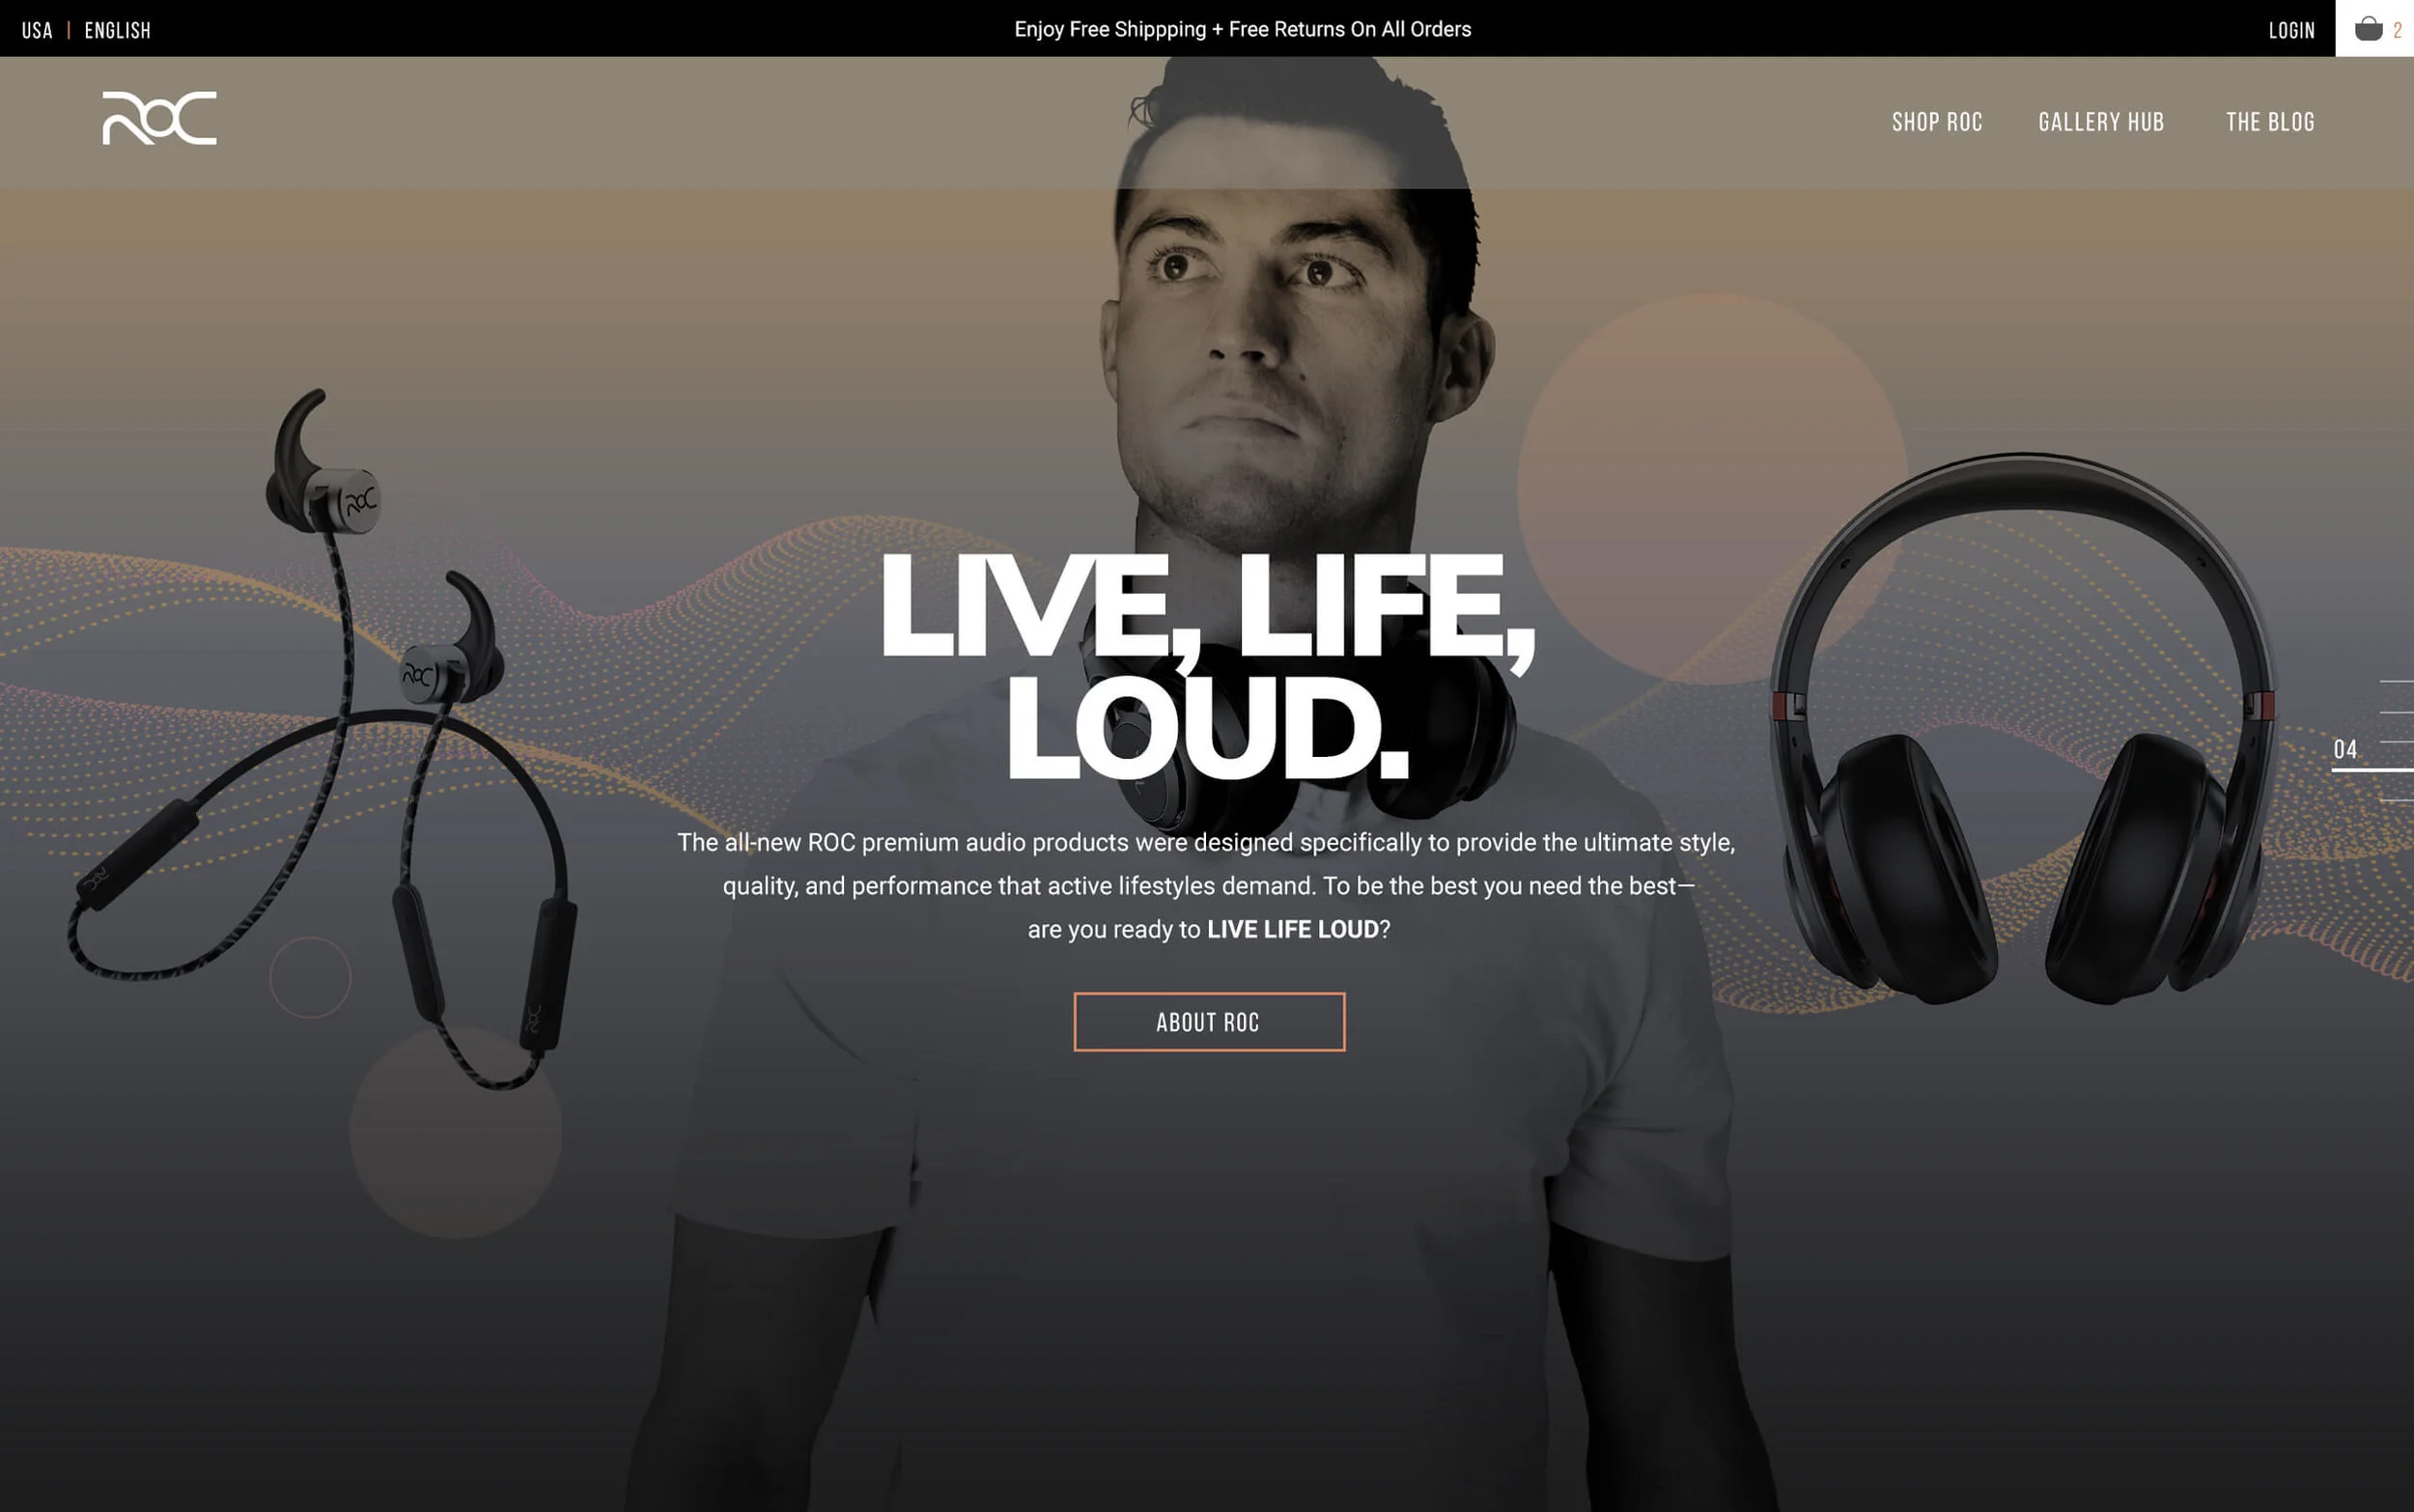Click the ROC logo in header

[x=159, y=118]
